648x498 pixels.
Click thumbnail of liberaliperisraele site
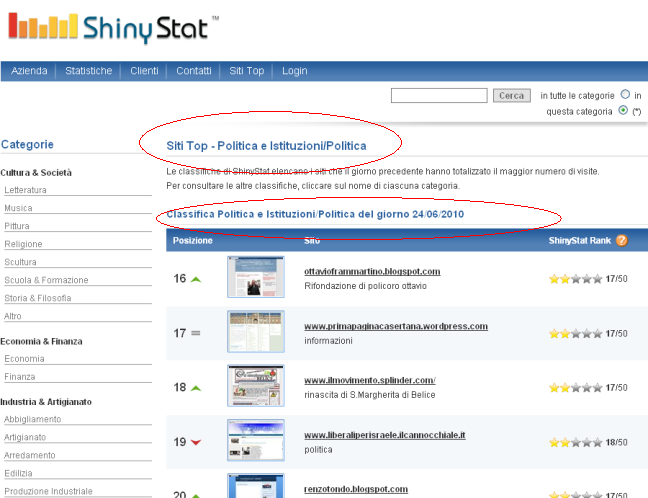(x=256, y=440)
